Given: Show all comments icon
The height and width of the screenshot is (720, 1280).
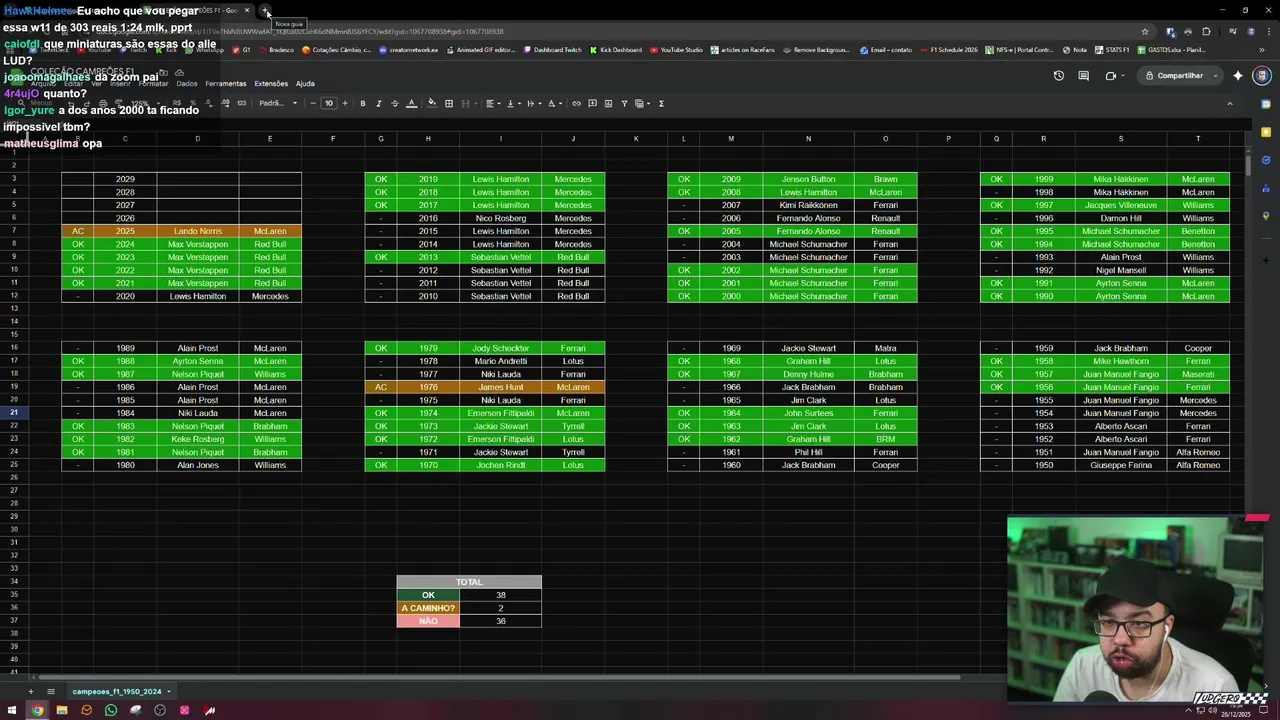Looking at the screenshot, I should pyautogui.click(x=1083, y=76).
